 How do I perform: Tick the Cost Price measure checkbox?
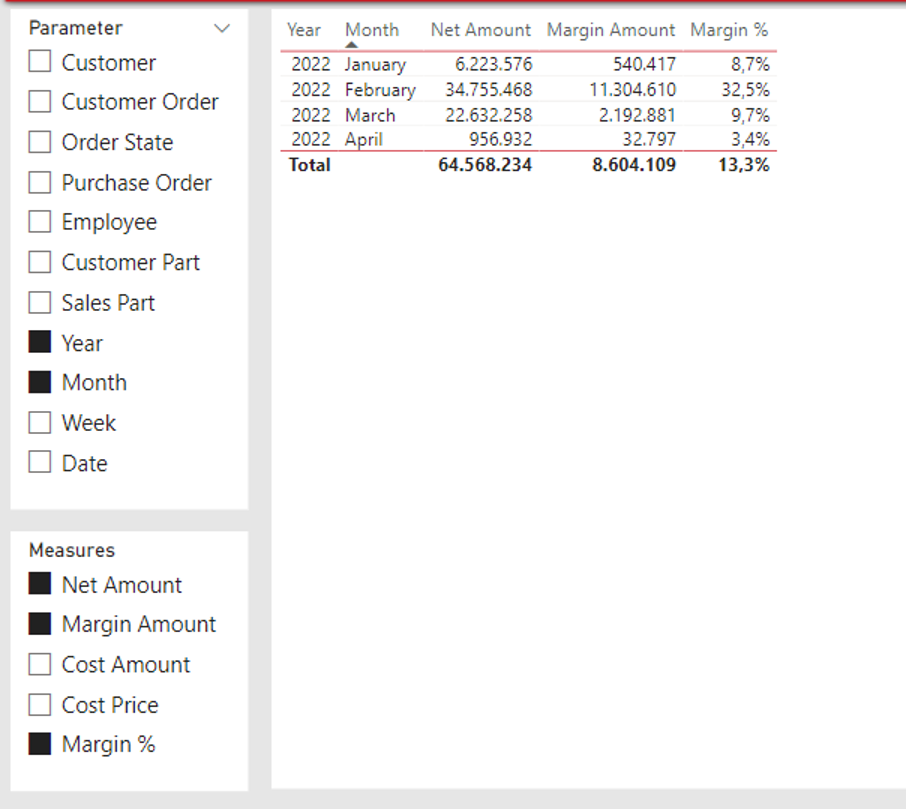[x=40, y=704]
